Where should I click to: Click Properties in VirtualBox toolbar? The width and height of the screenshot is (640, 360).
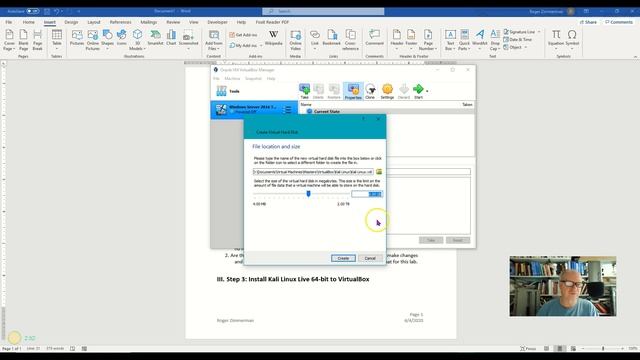pos(353,91)
